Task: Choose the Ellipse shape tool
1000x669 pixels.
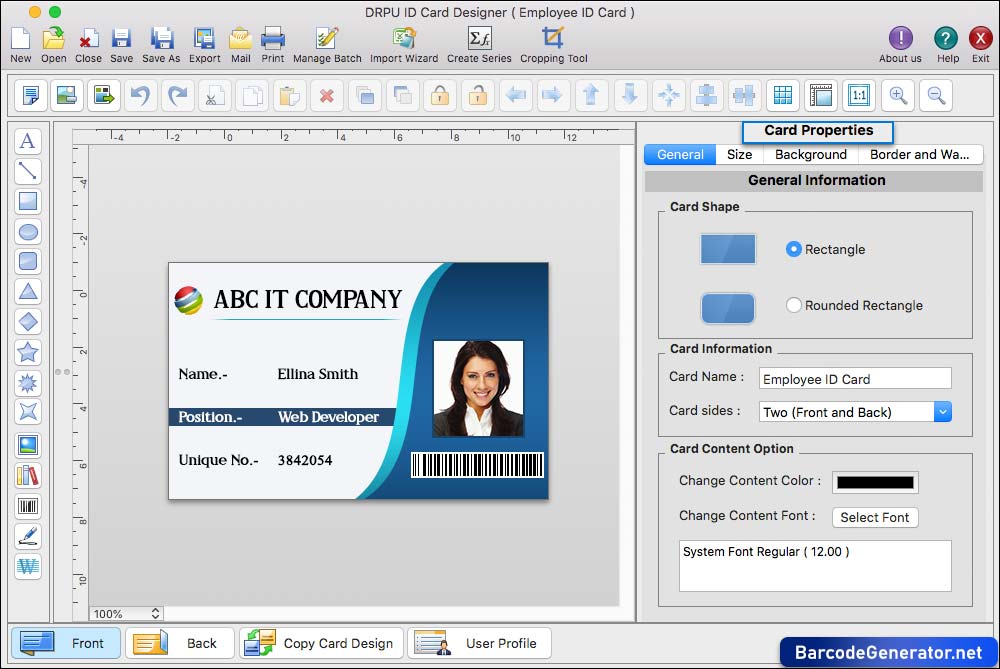Action: (x=28, y=232)
